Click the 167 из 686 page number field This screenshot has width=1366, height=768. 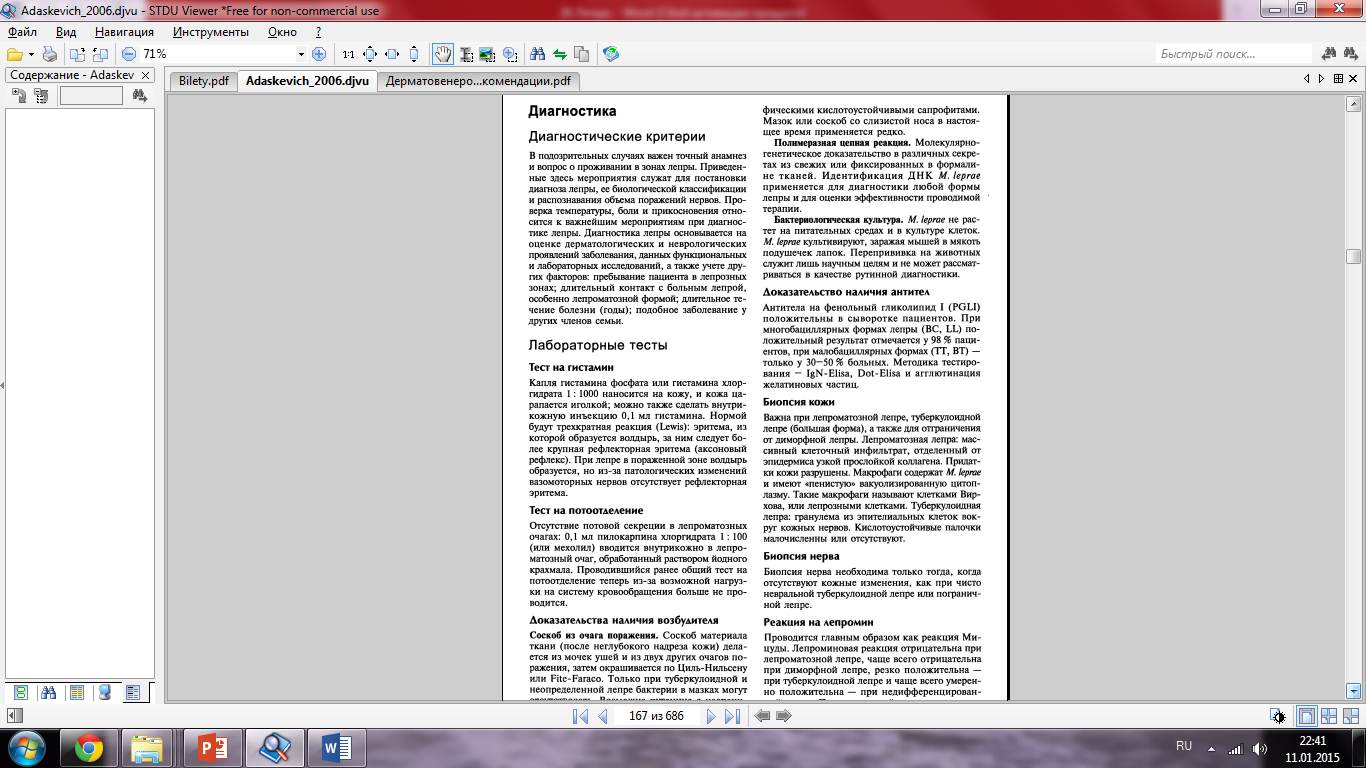click(x=656, y=716)
